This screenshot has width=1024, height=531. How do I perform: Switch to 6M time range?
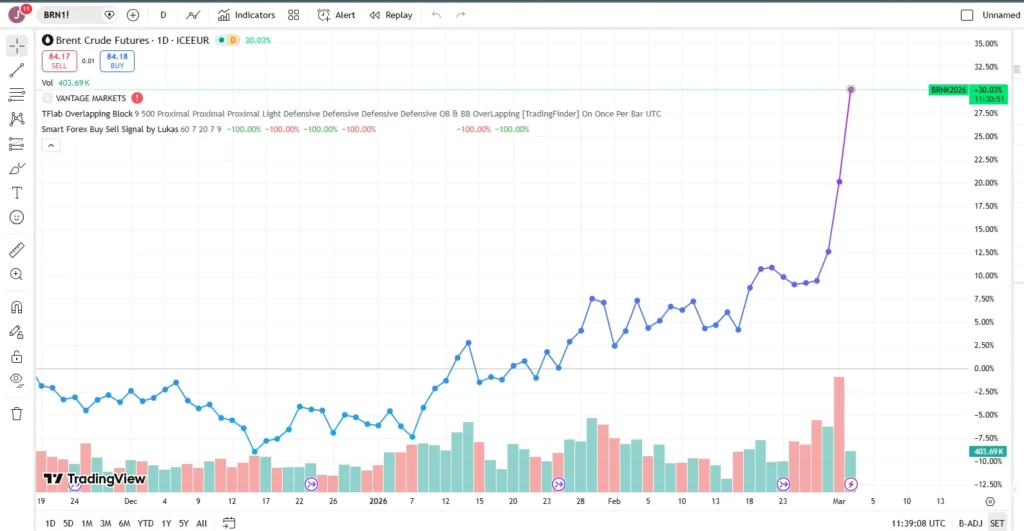pos(124,523)
